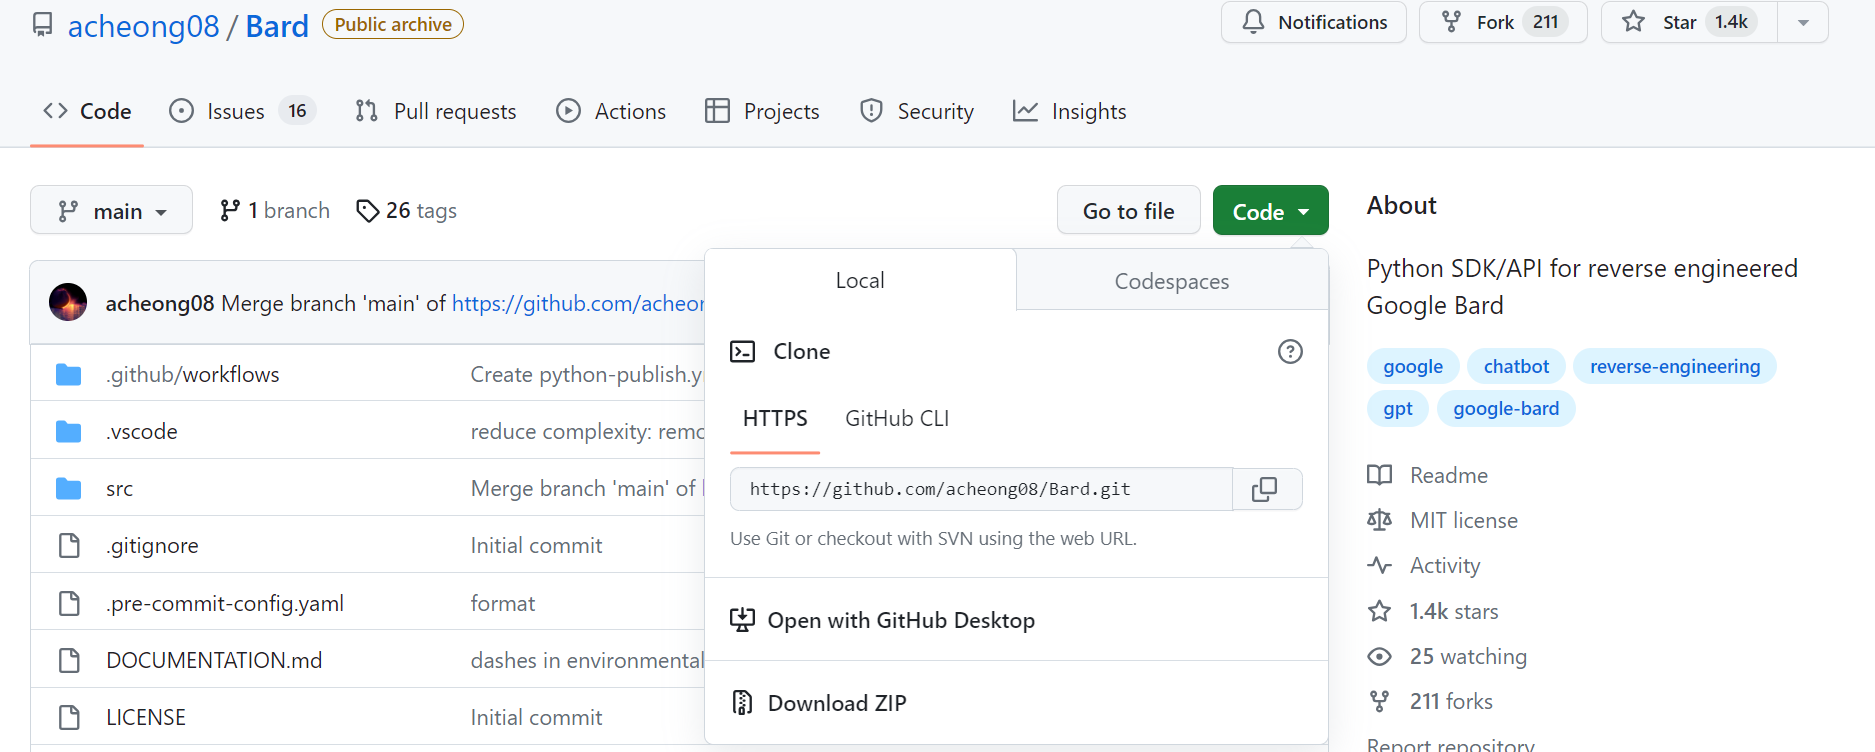The width and height of the screenshot is (1875, 752).
Task: Click the repository icon beside acheong08
Action: click(42, 24)
